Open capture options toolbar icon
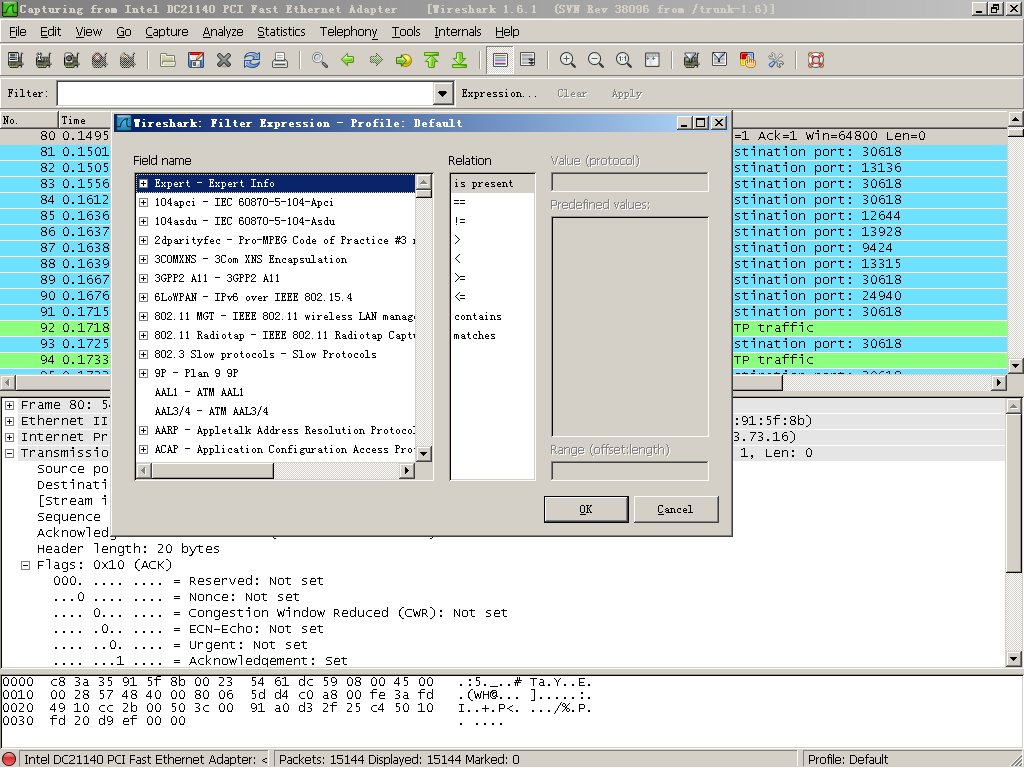Image resolution: width=1024 pixels, height=768 pixels. [x=44, y=60]
